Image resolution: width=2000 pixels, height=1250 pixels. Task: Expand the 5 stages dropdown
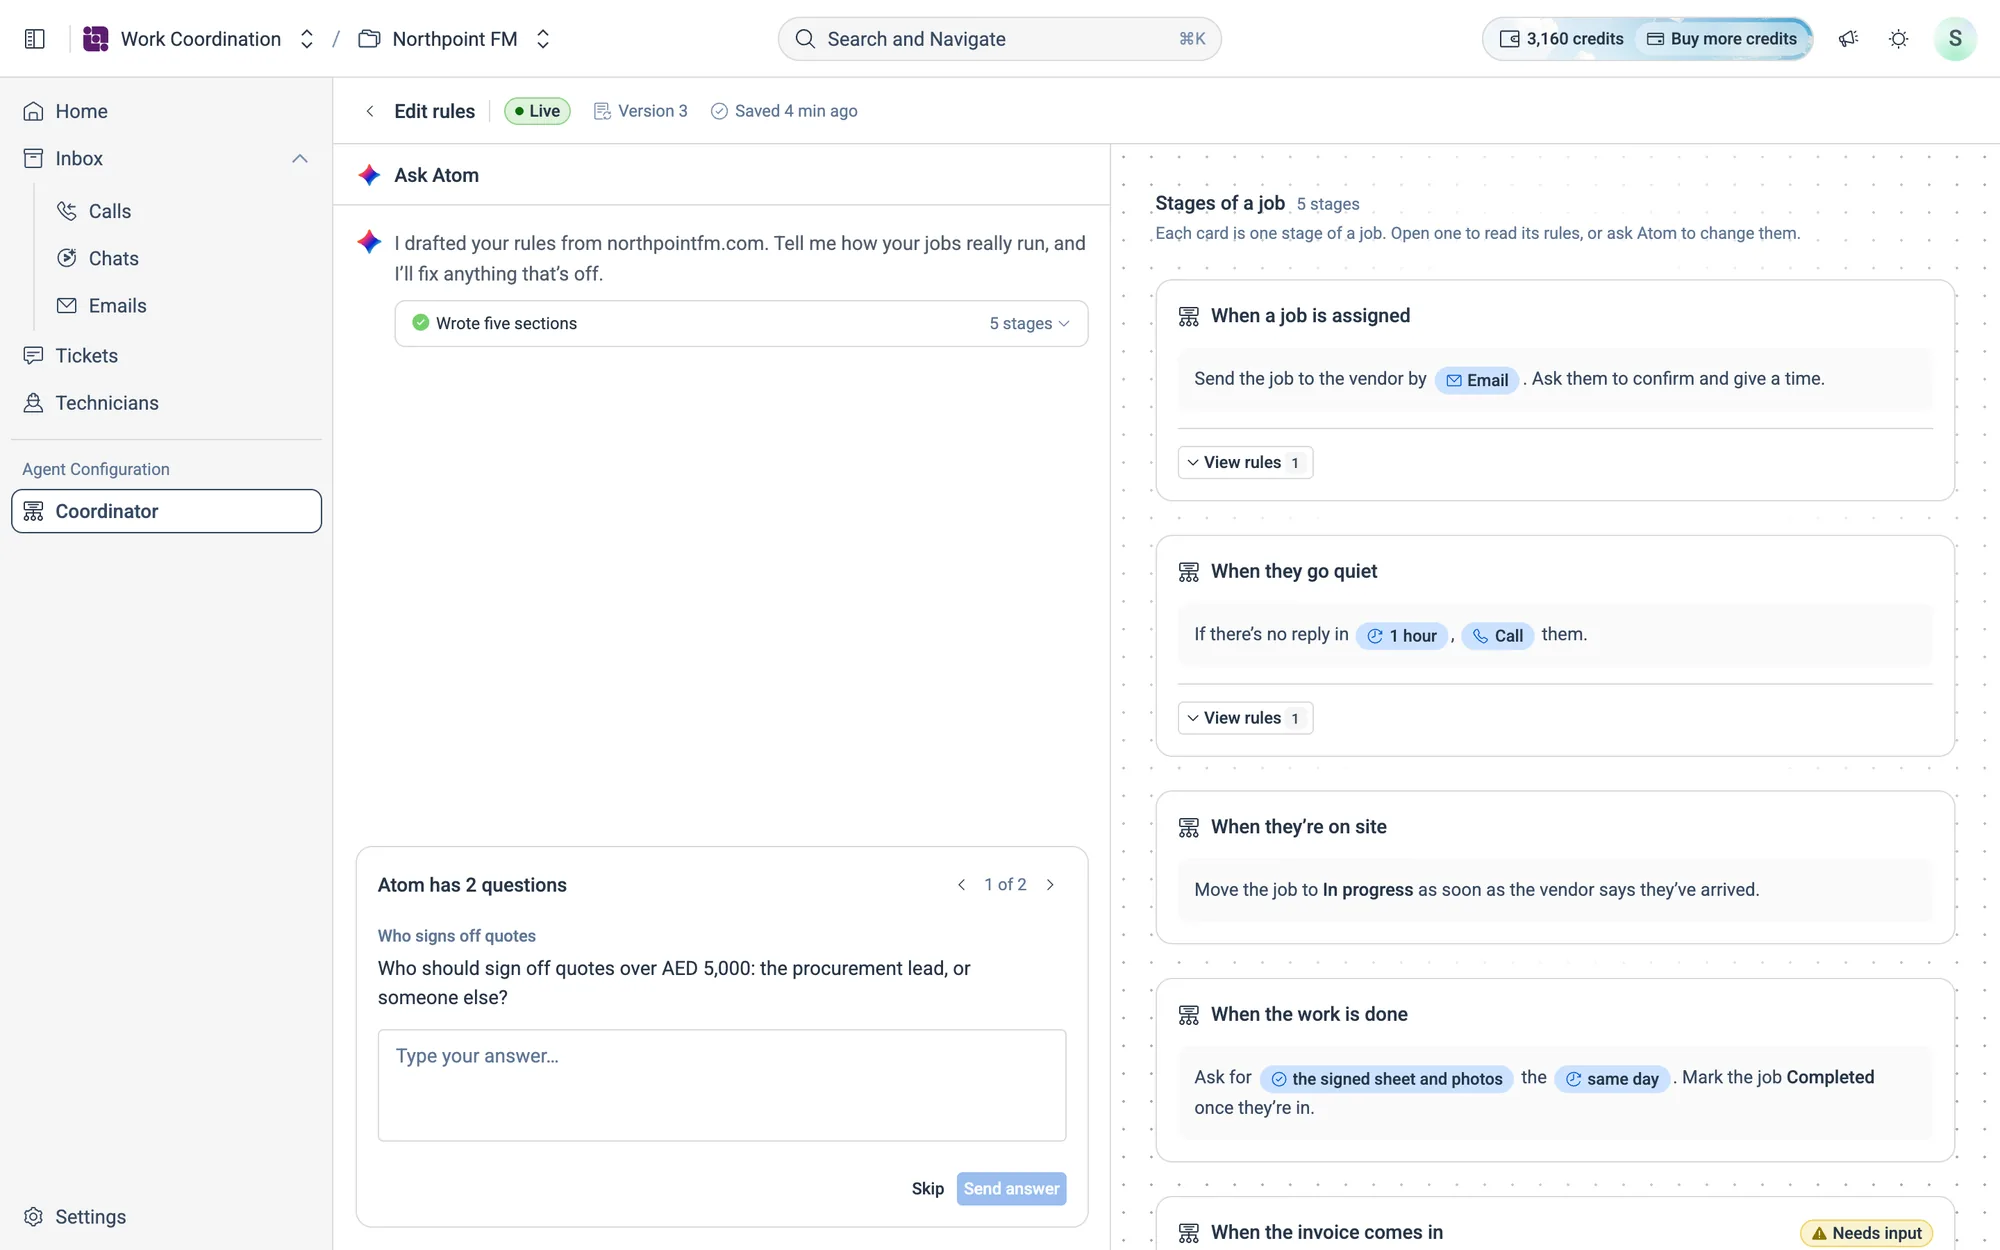tap(1029, 324)
